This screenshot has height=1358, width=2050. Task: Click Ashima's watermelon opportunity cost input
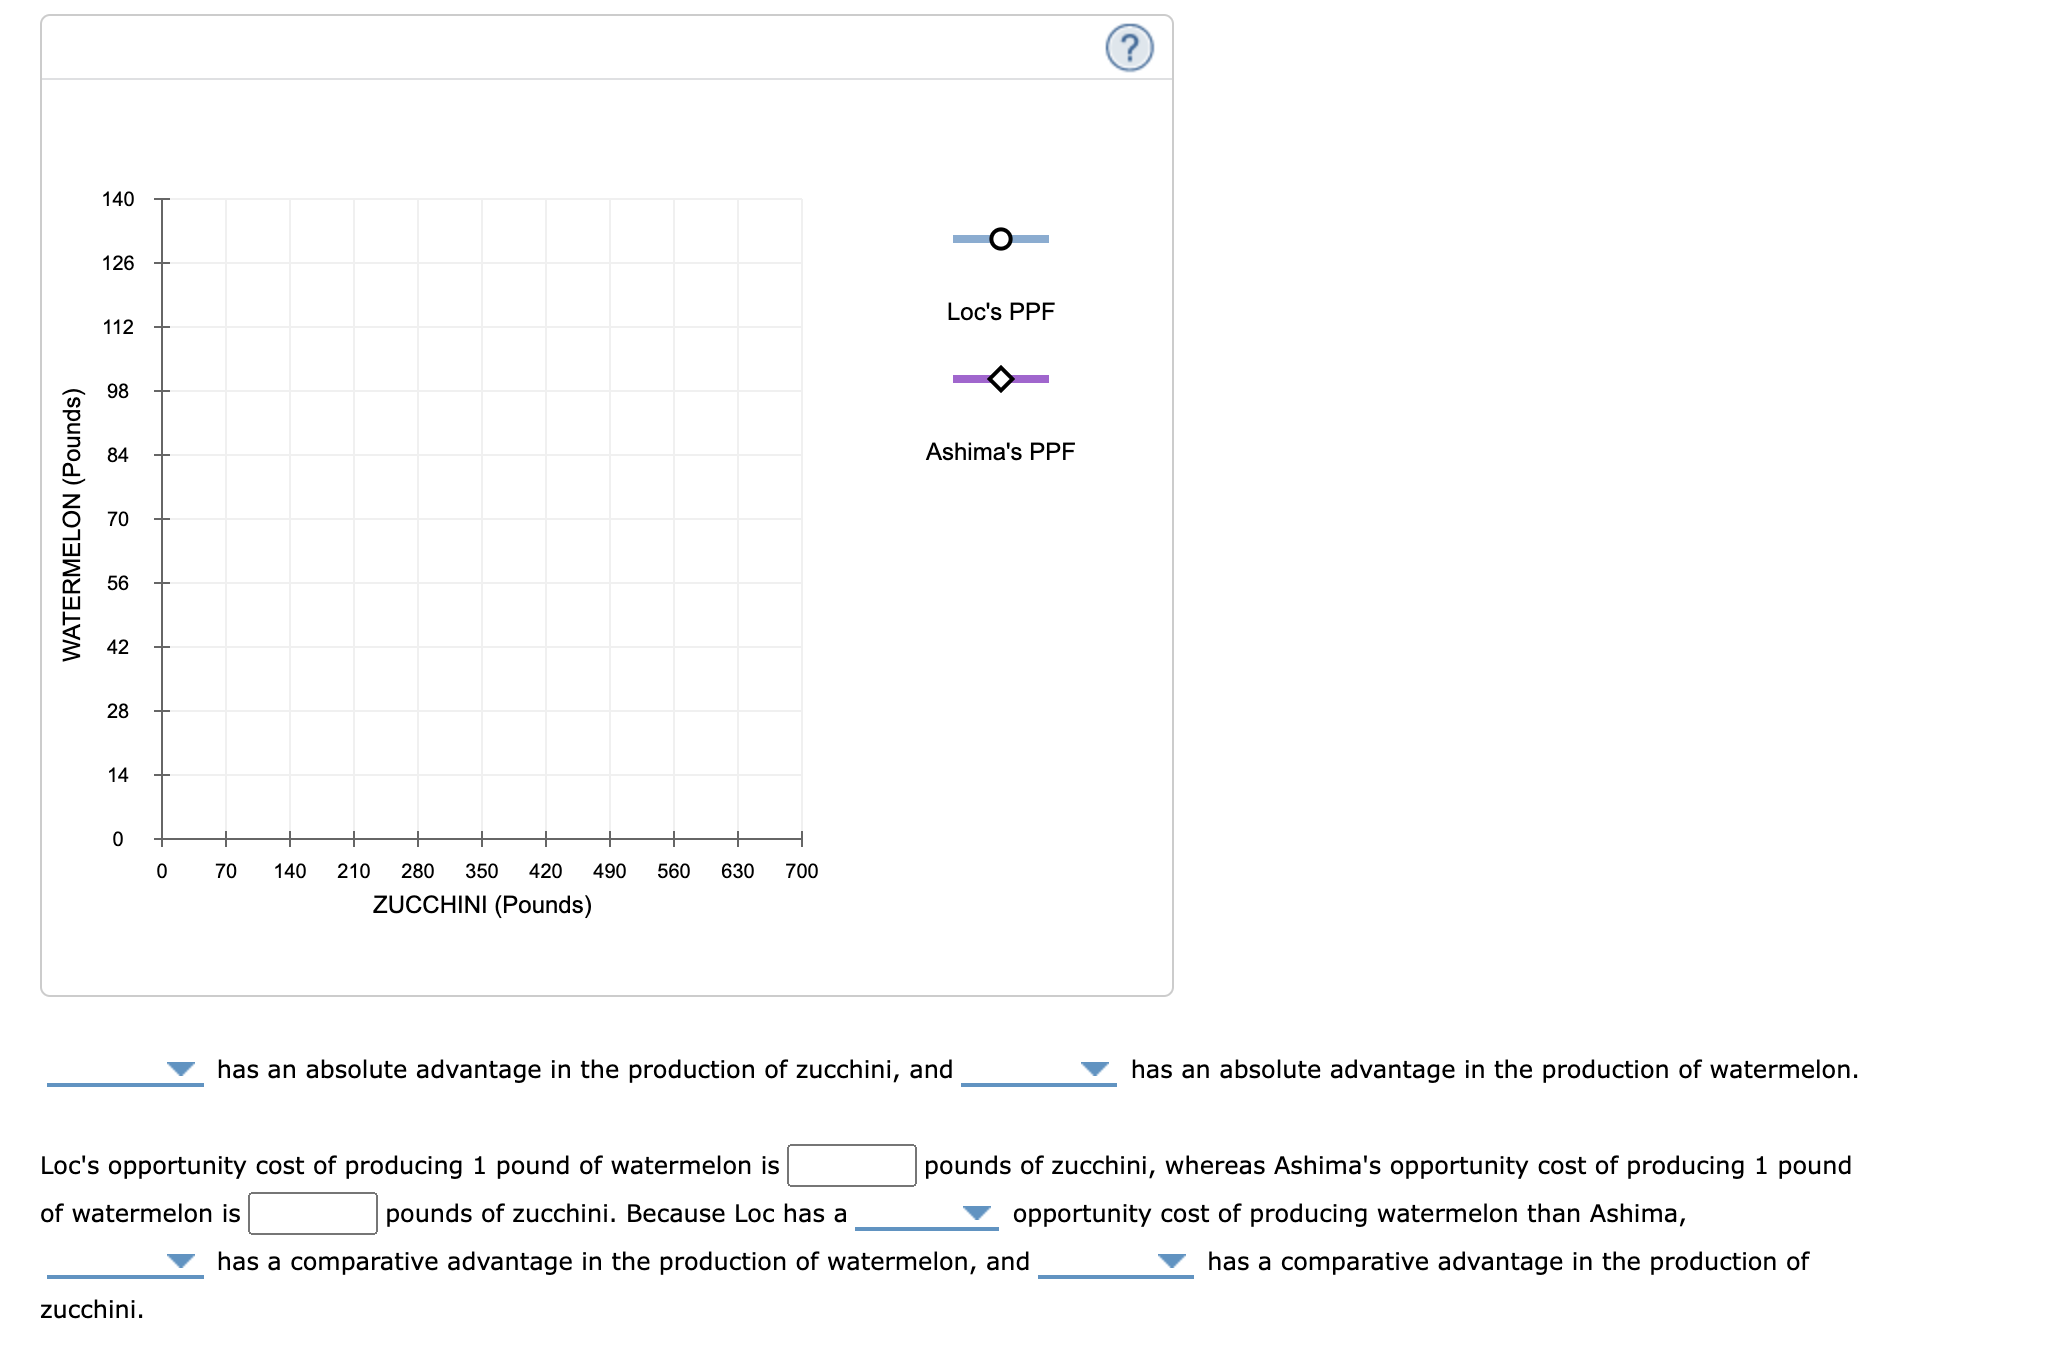coord(313,1213)
